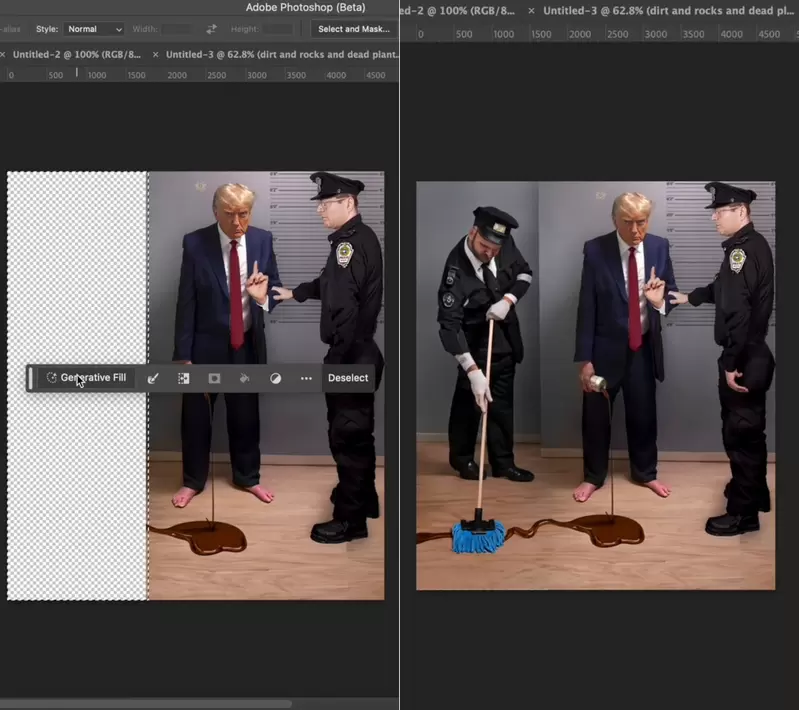Click the Generative Fill button
Viewport: 799px width, 710px height.
(86, 378)
